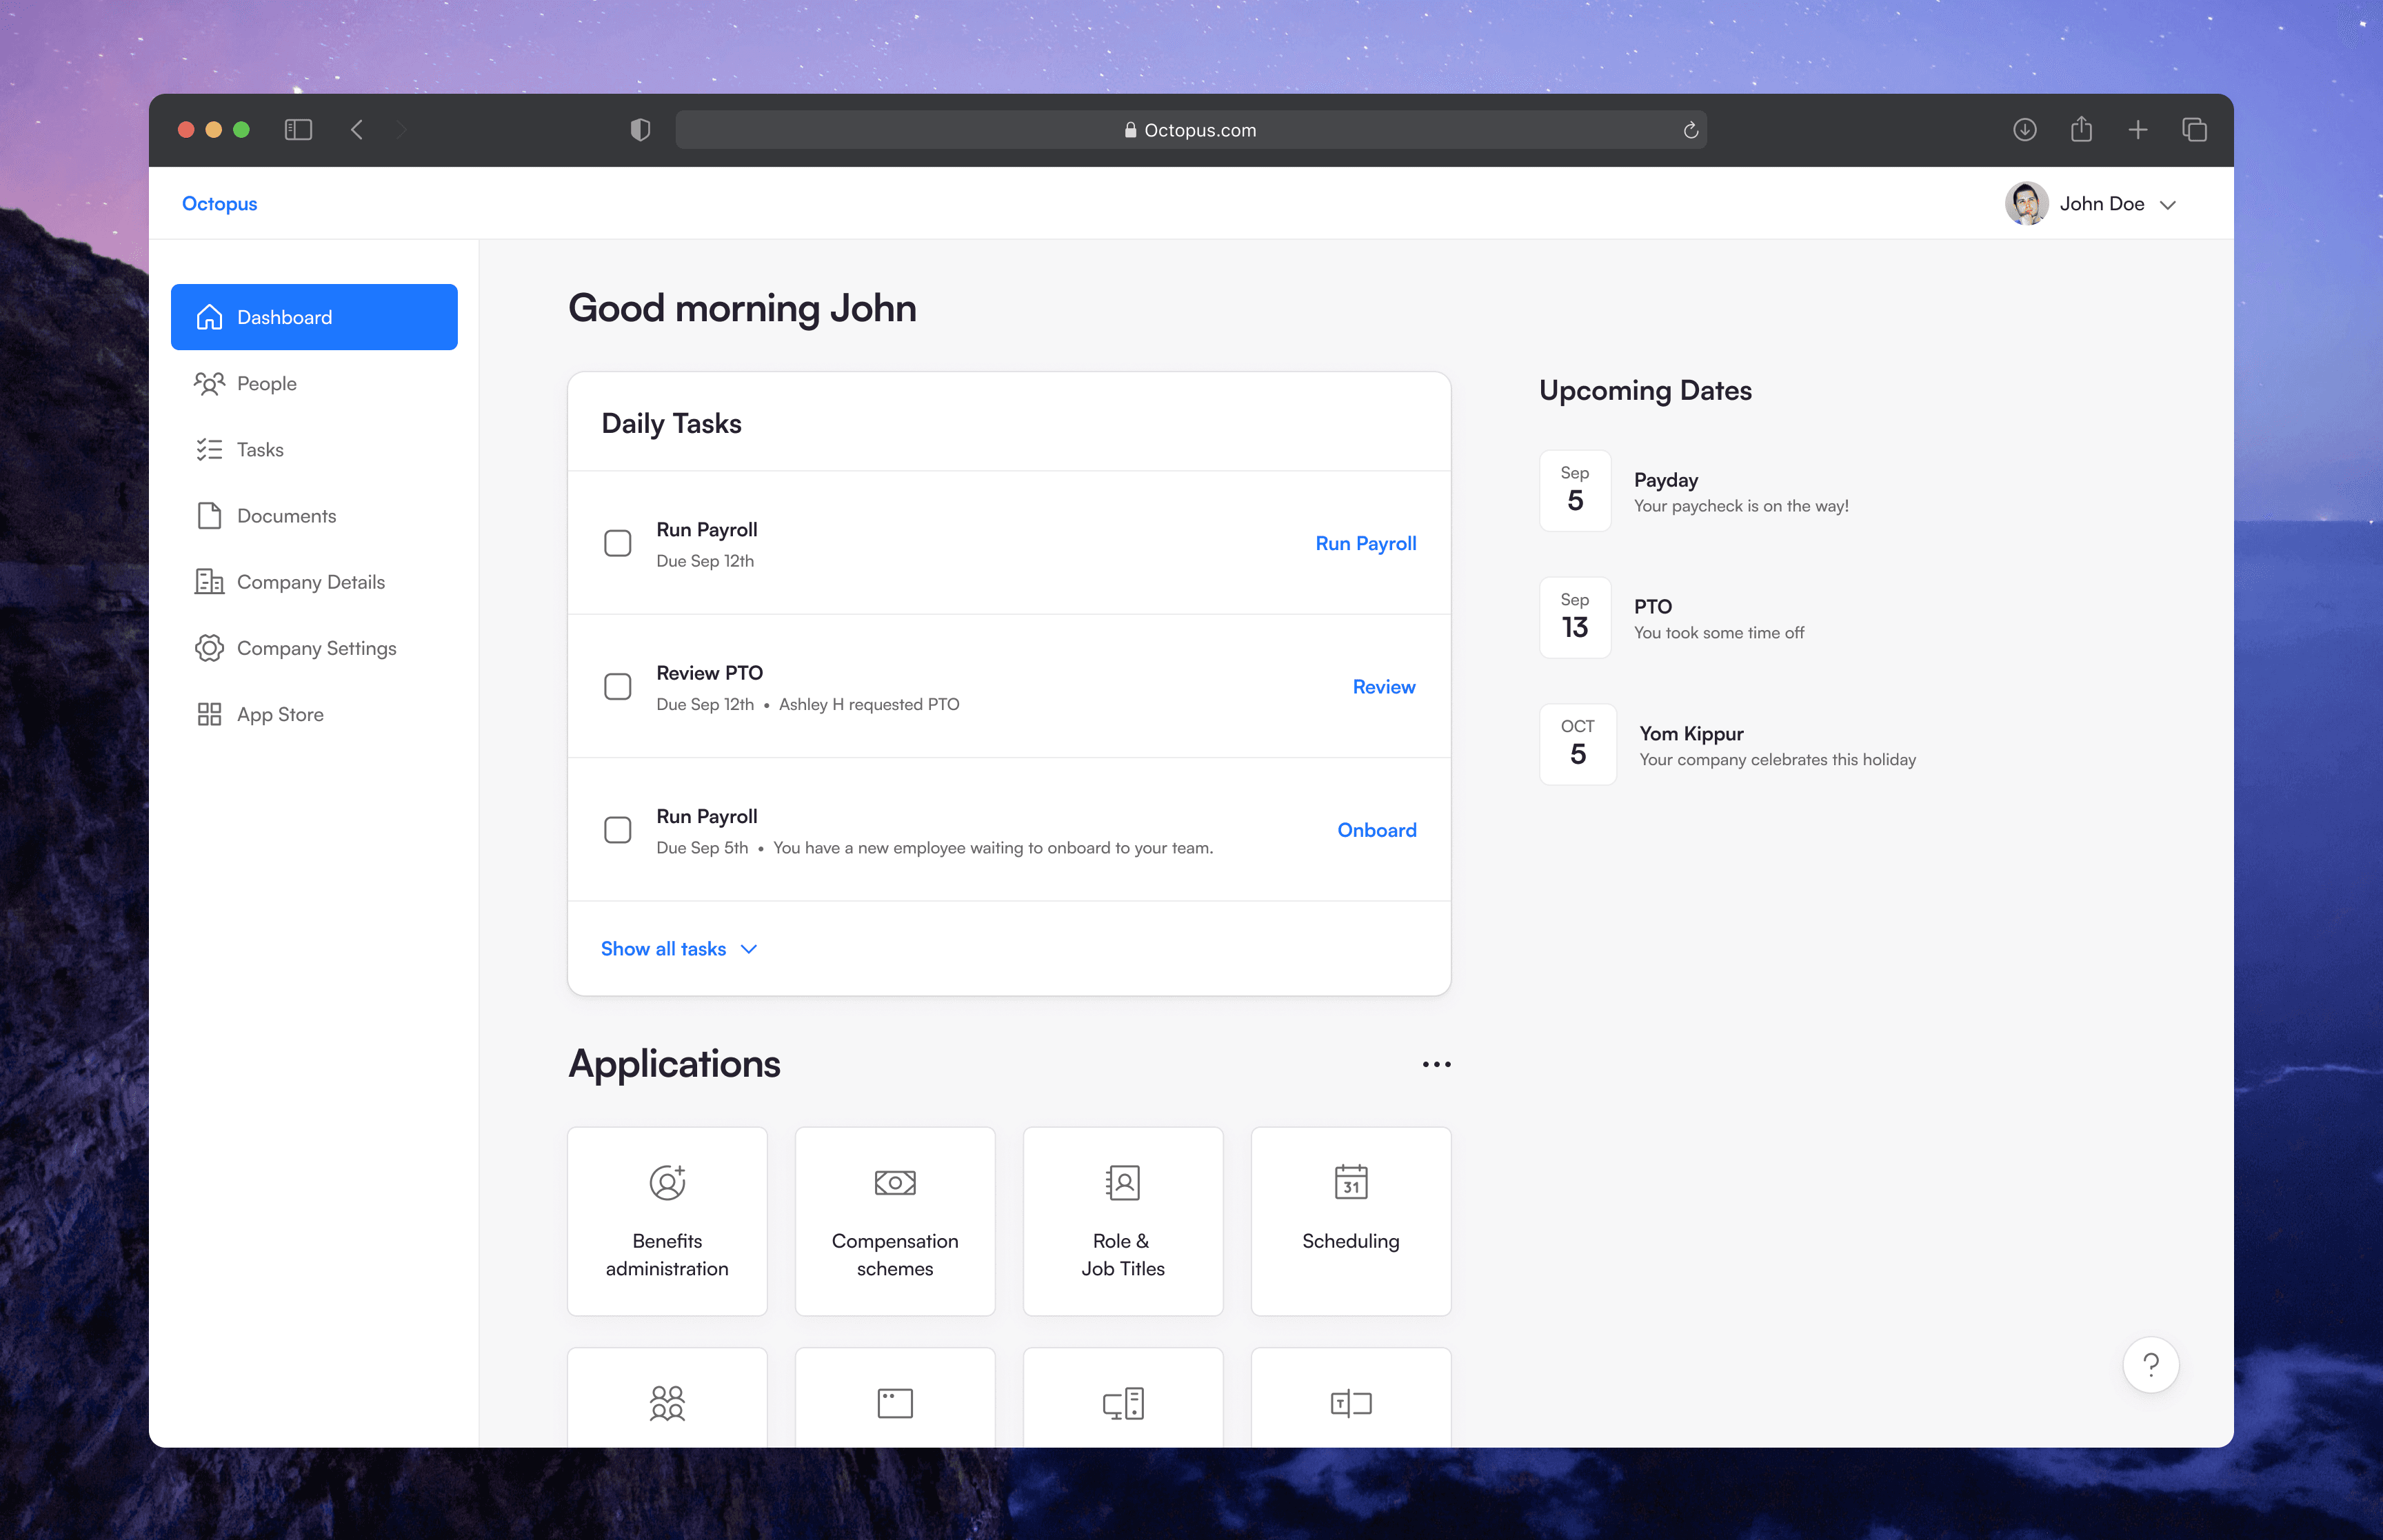Select Dashboard in the sidebar
The image size is (2383, 1540).
[x=314, y=317]
